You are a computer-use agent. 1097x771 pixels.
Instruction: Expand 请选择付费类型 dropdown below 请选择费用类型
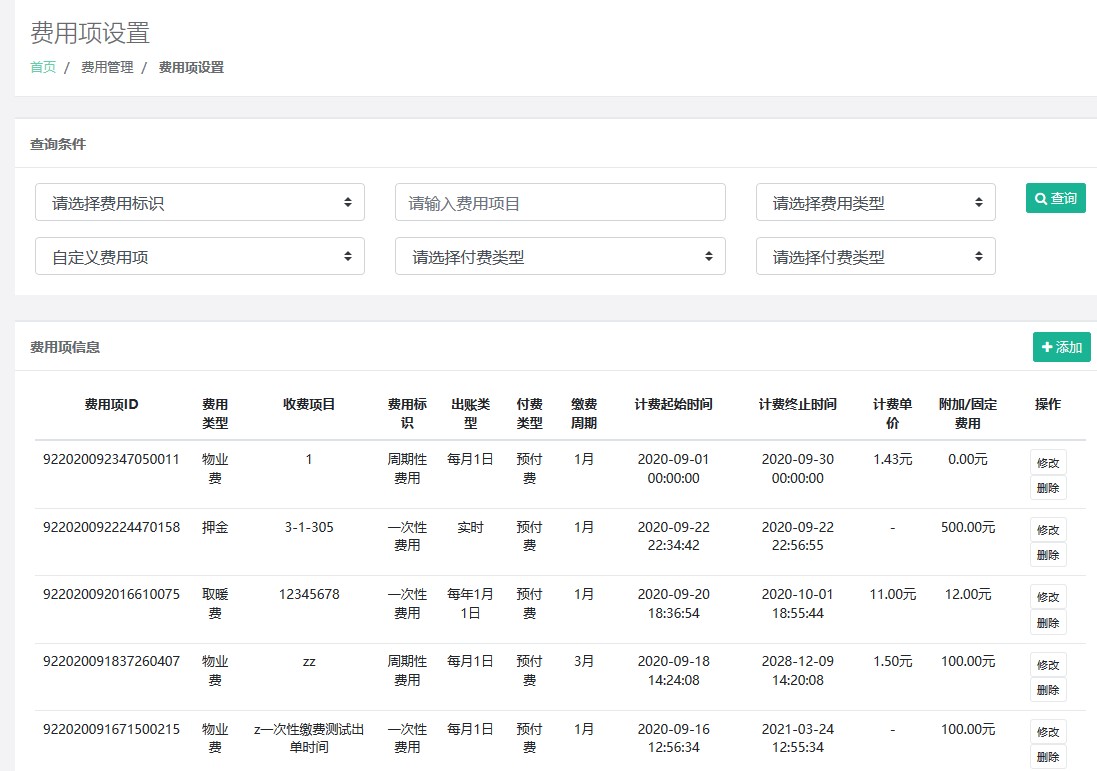click(875, 256)
